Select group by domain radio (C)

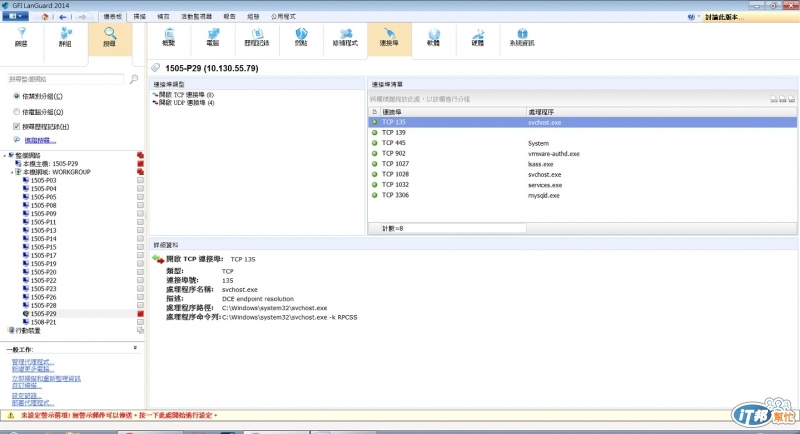[x=16, y=96]
